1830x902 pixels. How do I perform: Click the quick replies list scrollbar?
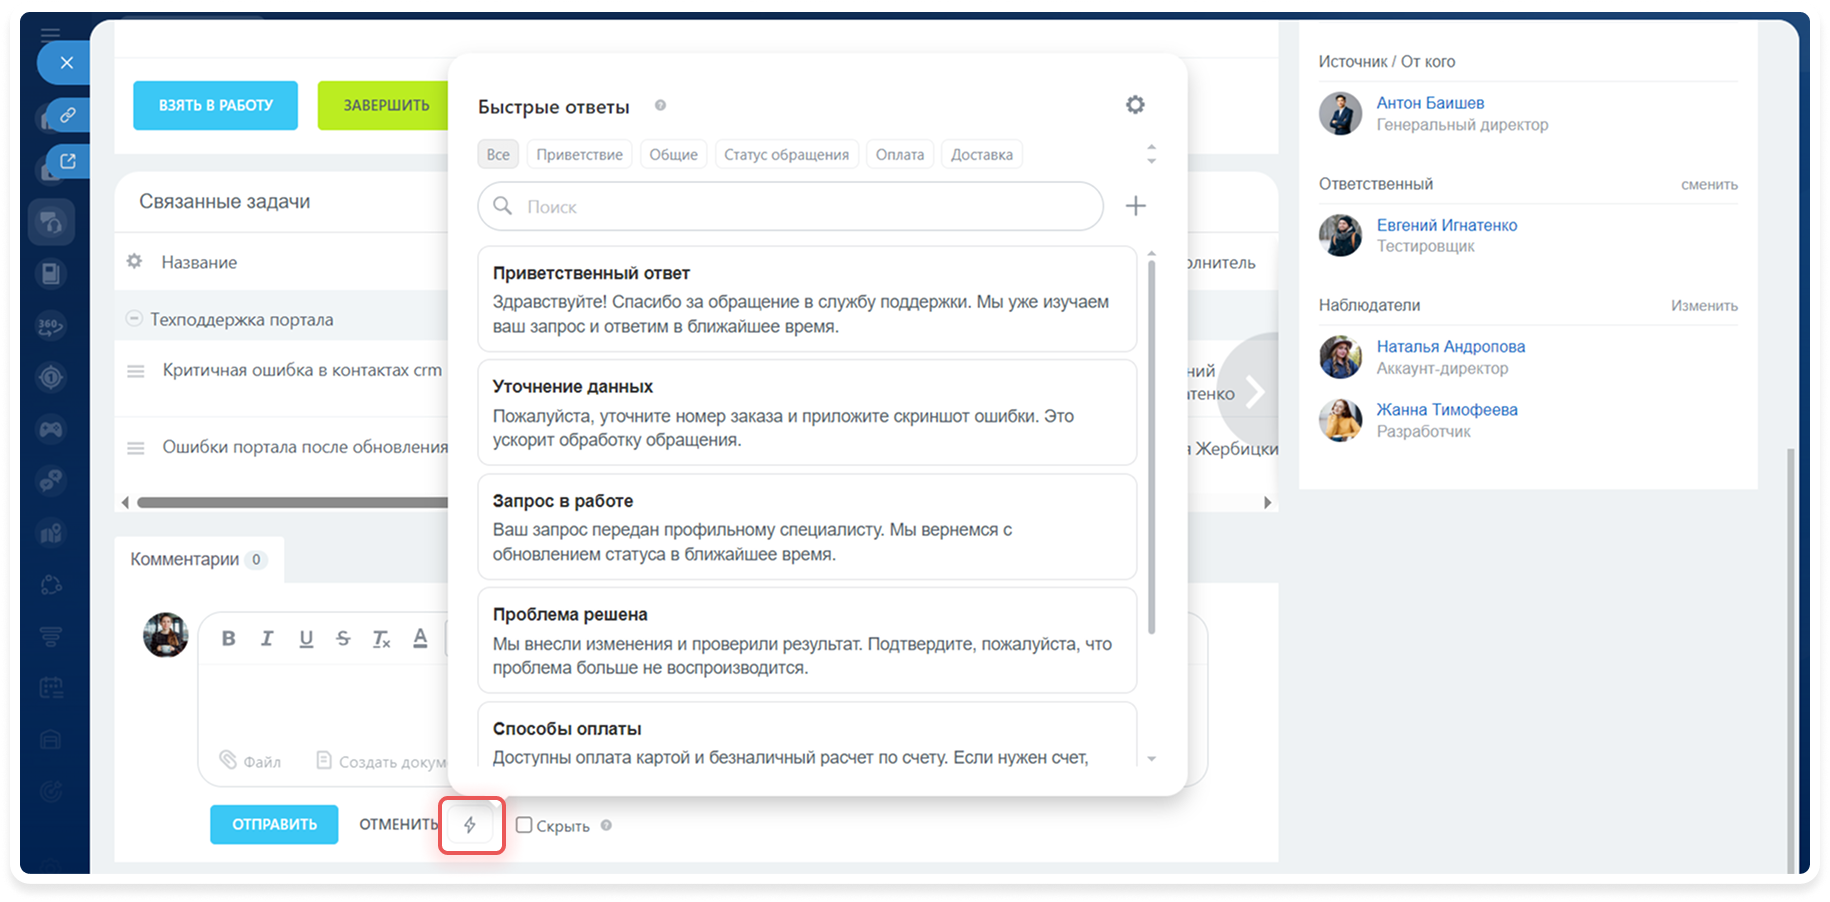tap(1151, 446)
